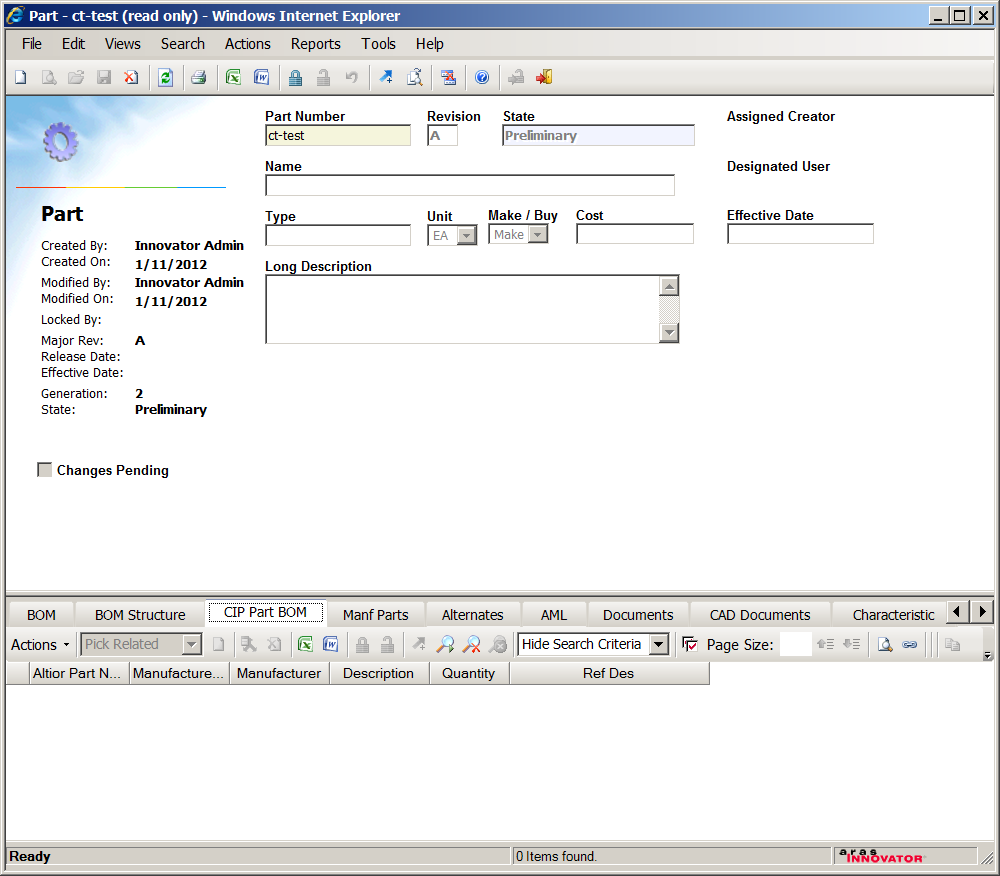Open Innovator help with the question mark icon

click(x=482, y=77)
